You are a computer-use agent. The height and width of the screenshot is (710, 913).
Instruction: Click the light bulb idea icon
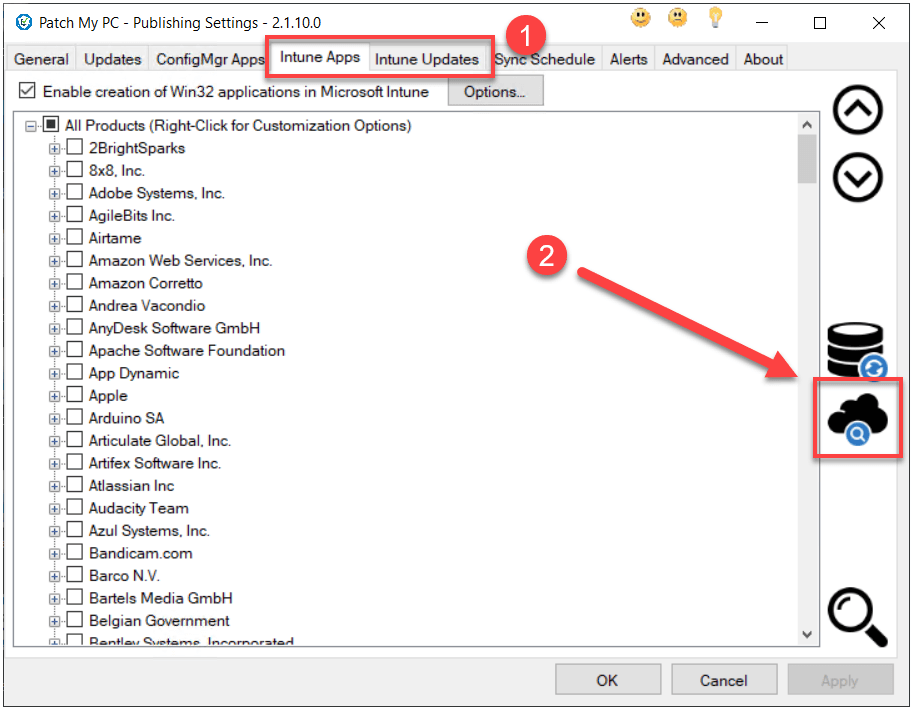click(x=715, y=17)
